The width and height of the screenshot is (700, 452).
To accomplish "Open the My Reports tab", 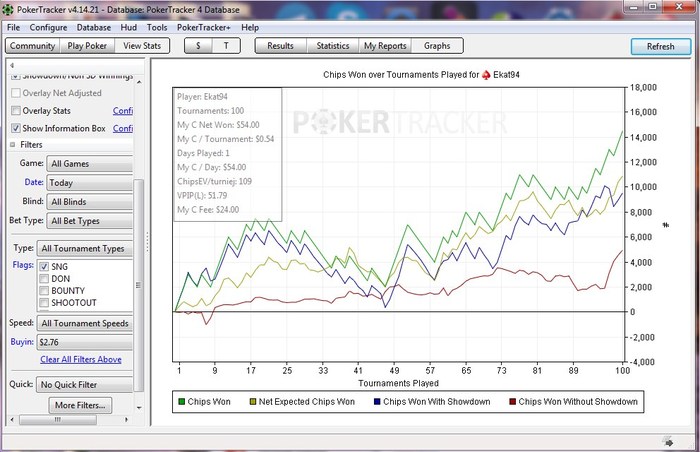I will point(385,46).
